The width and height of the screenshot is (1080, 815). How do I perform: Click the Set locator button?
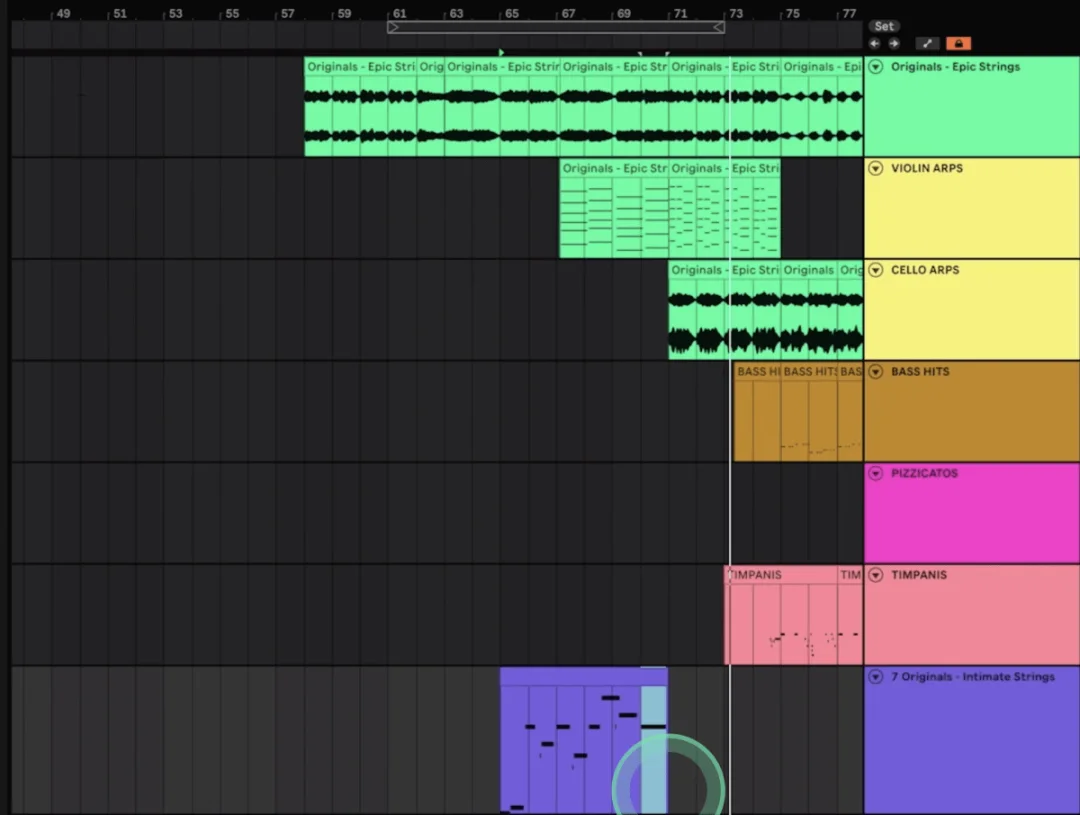[884, 26]
